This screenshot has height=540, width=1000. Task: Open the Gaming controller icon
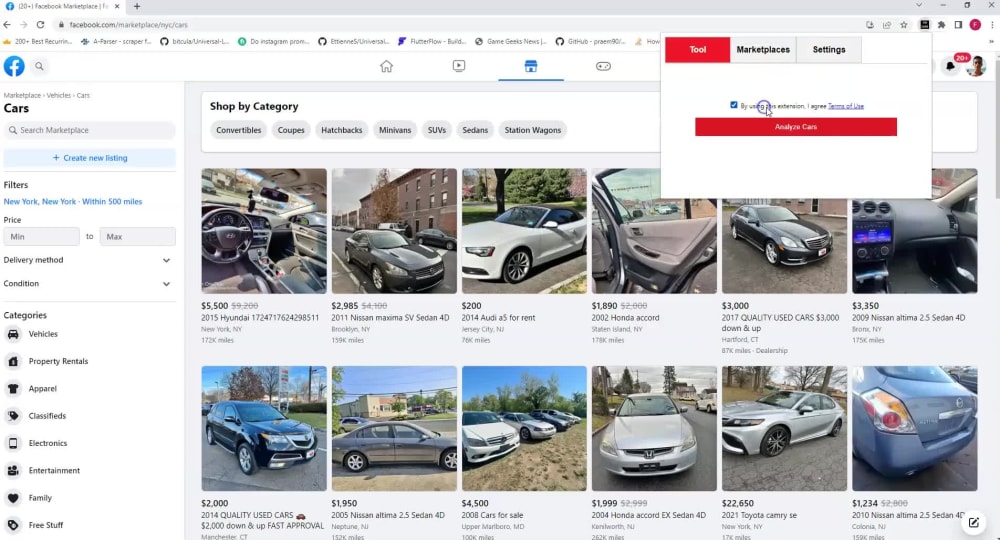click(603, 66)
